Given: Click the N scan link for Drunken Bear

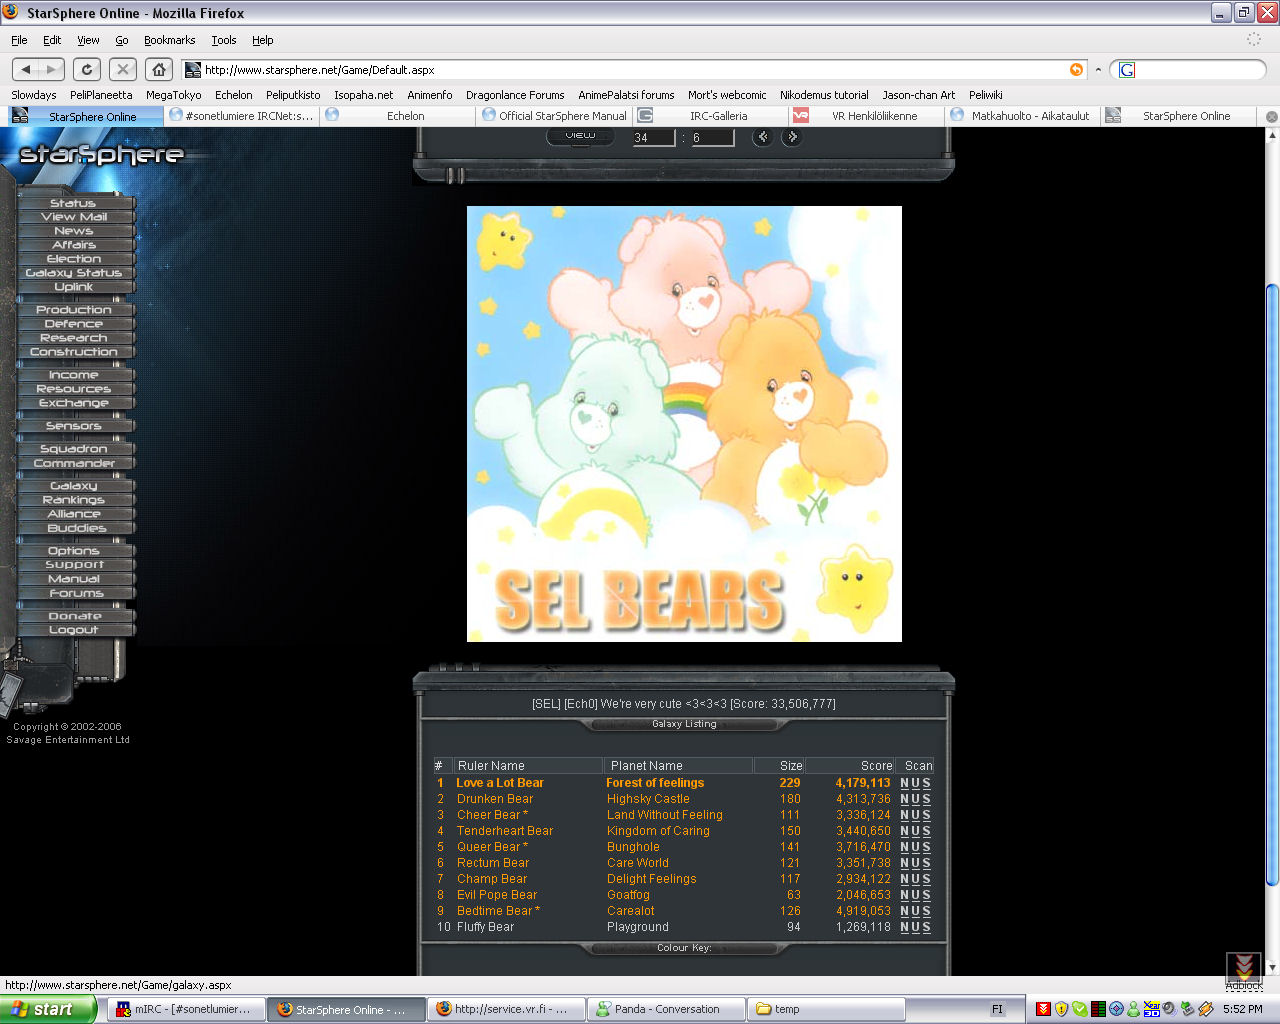Looking at the screenshot, I should pos(905,799).
